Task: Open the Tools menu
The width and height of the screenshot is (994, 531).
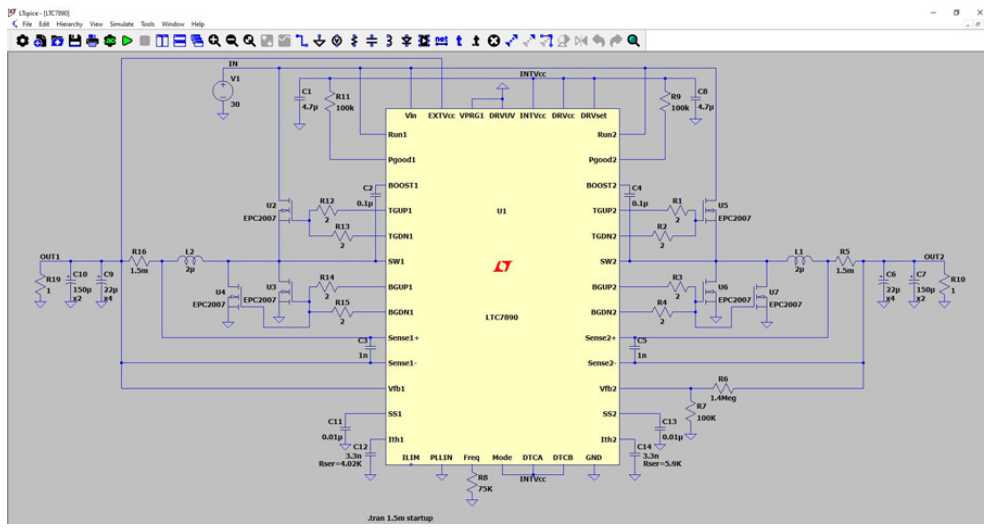Action: 148,24
